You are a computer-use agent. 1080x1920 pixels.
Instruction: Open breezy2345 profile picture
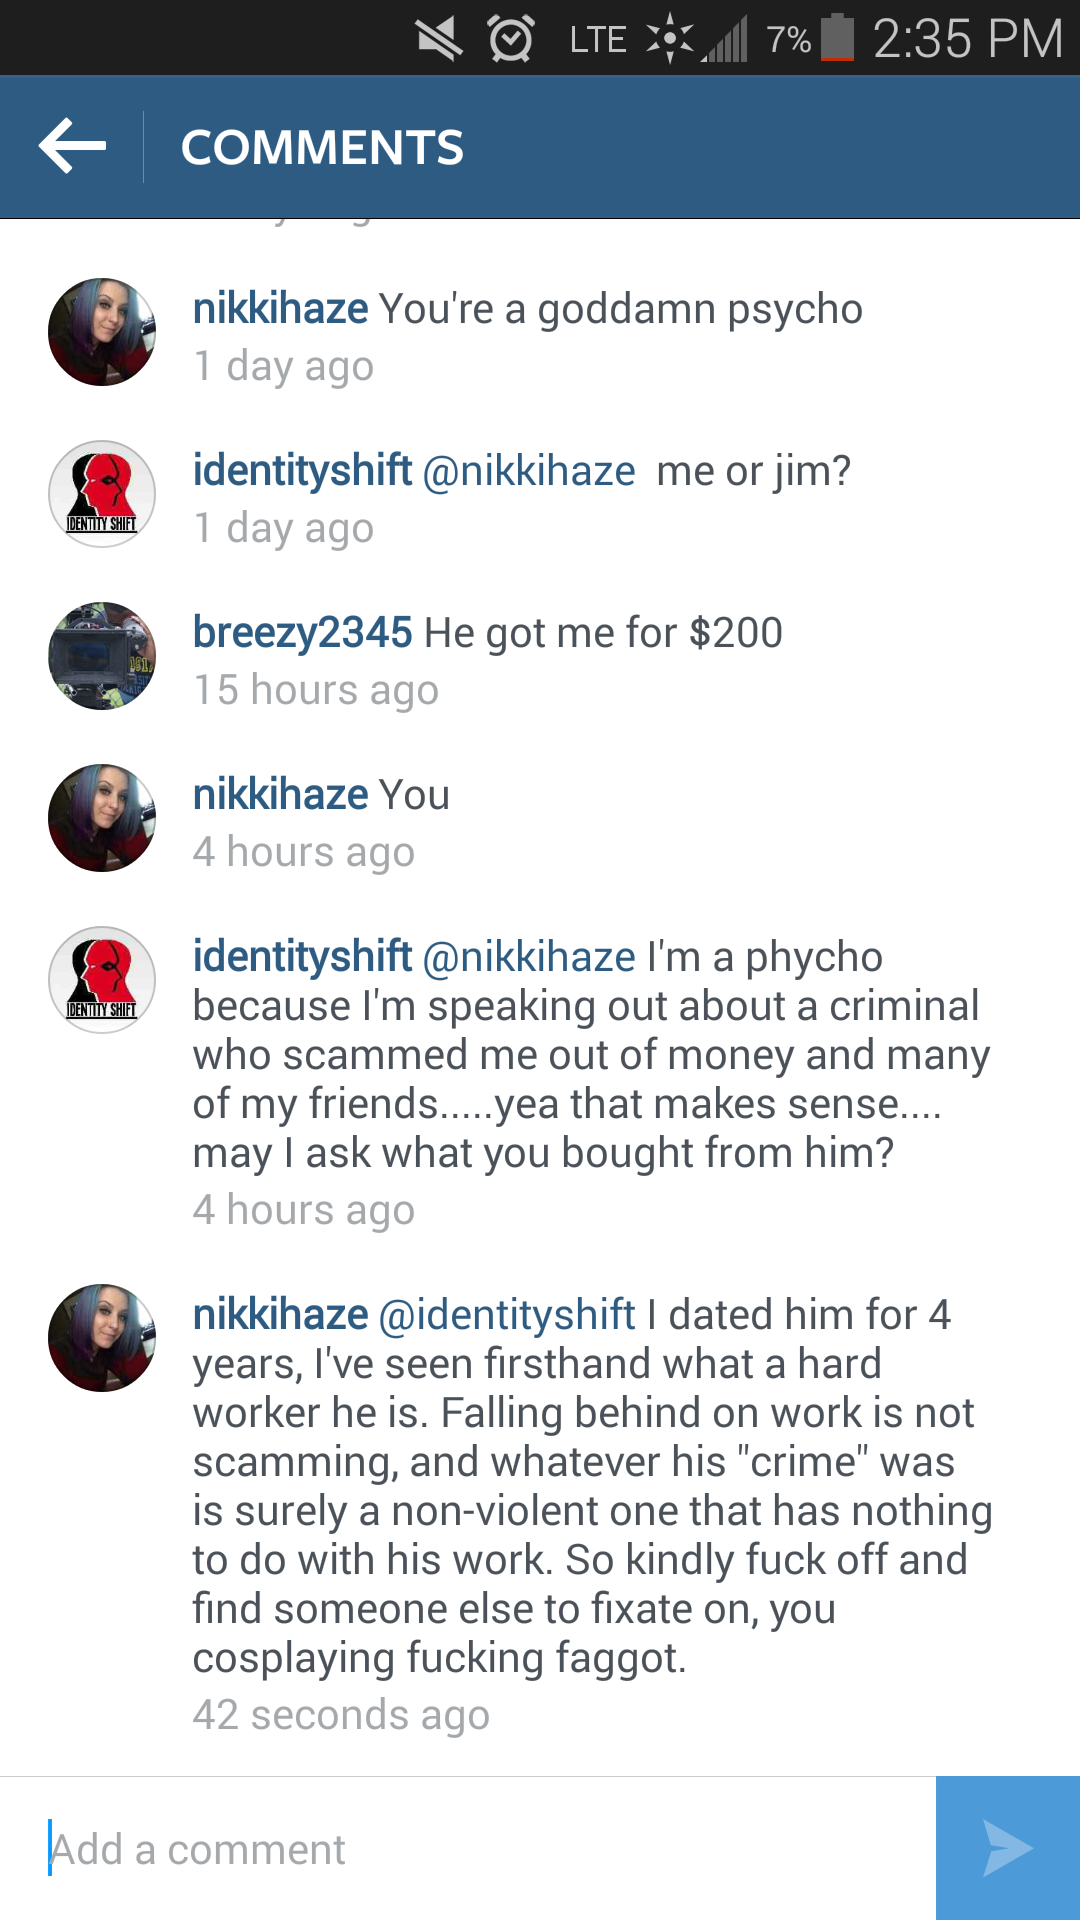(x=102, y=656)
